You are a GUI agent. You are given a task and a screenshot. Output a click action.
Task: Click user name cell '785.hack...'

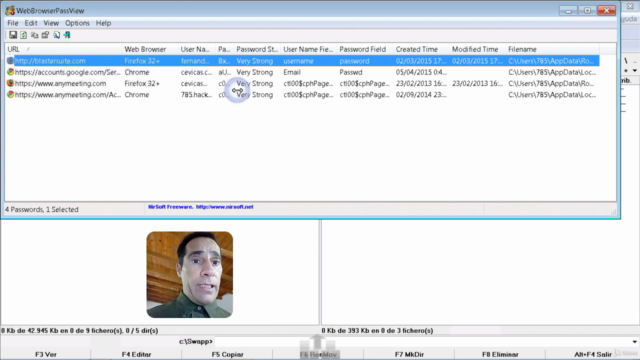point(196,95)
